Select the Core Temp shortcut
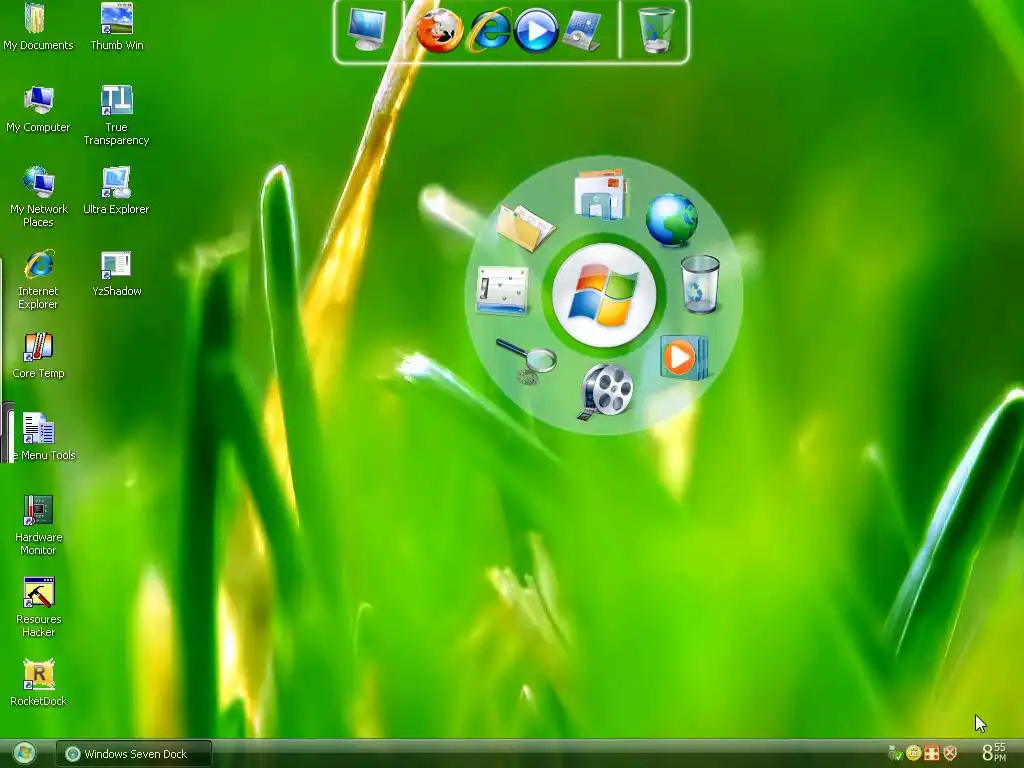Viewport: 1024px width, 768px height. [38, 355]
